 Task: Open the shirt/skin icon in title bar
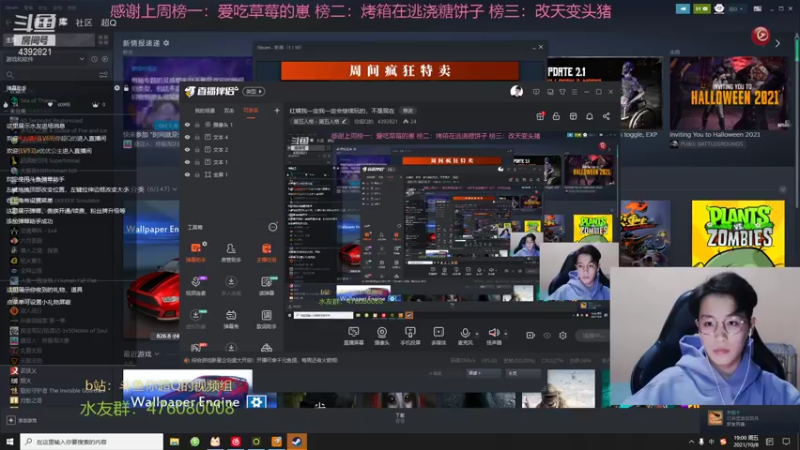pos(562,92)
